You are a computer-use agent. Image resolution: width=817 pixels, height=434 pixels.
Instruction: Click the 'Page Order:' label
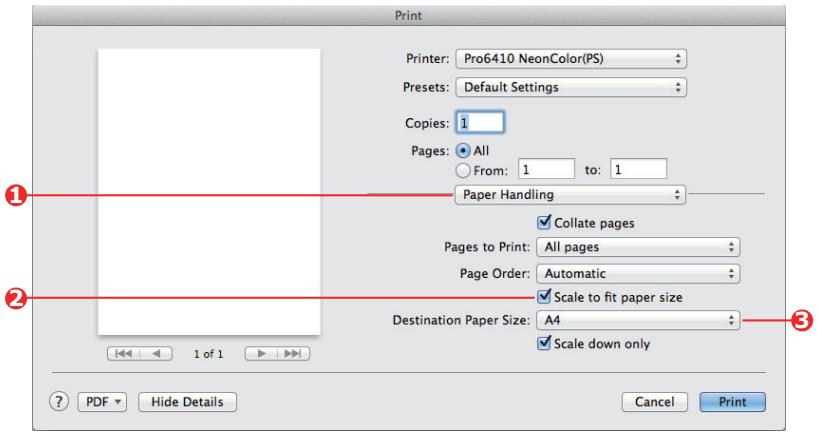pos(494,274)
